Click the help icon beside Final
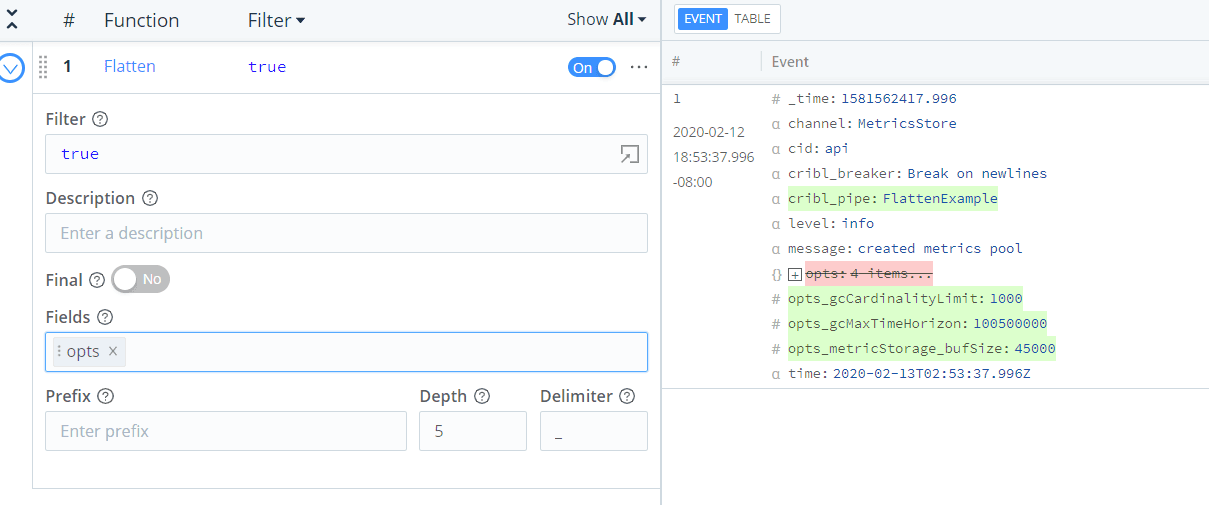This screenshot has height=505, width=1209. point(97,280)
